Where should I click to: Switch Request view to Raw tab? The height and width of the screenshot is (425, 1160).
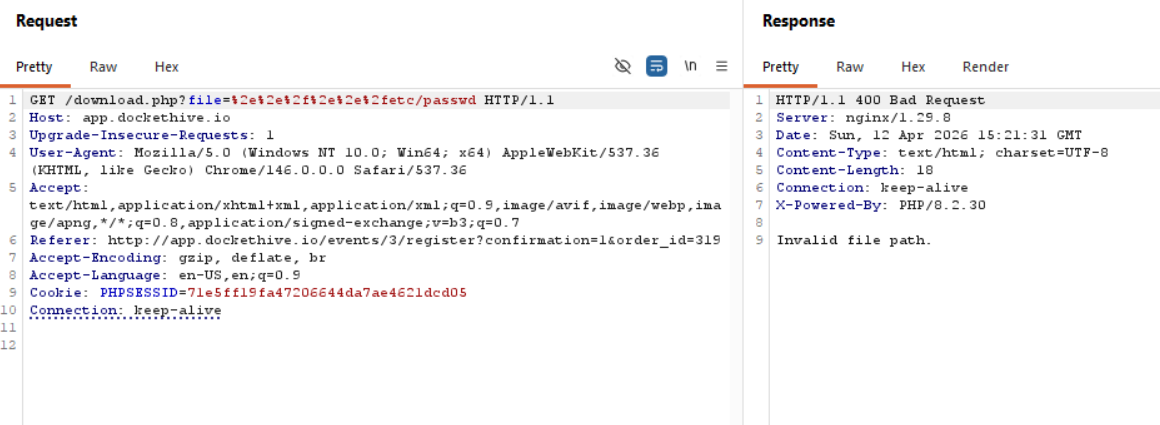(x=103, y=67)
